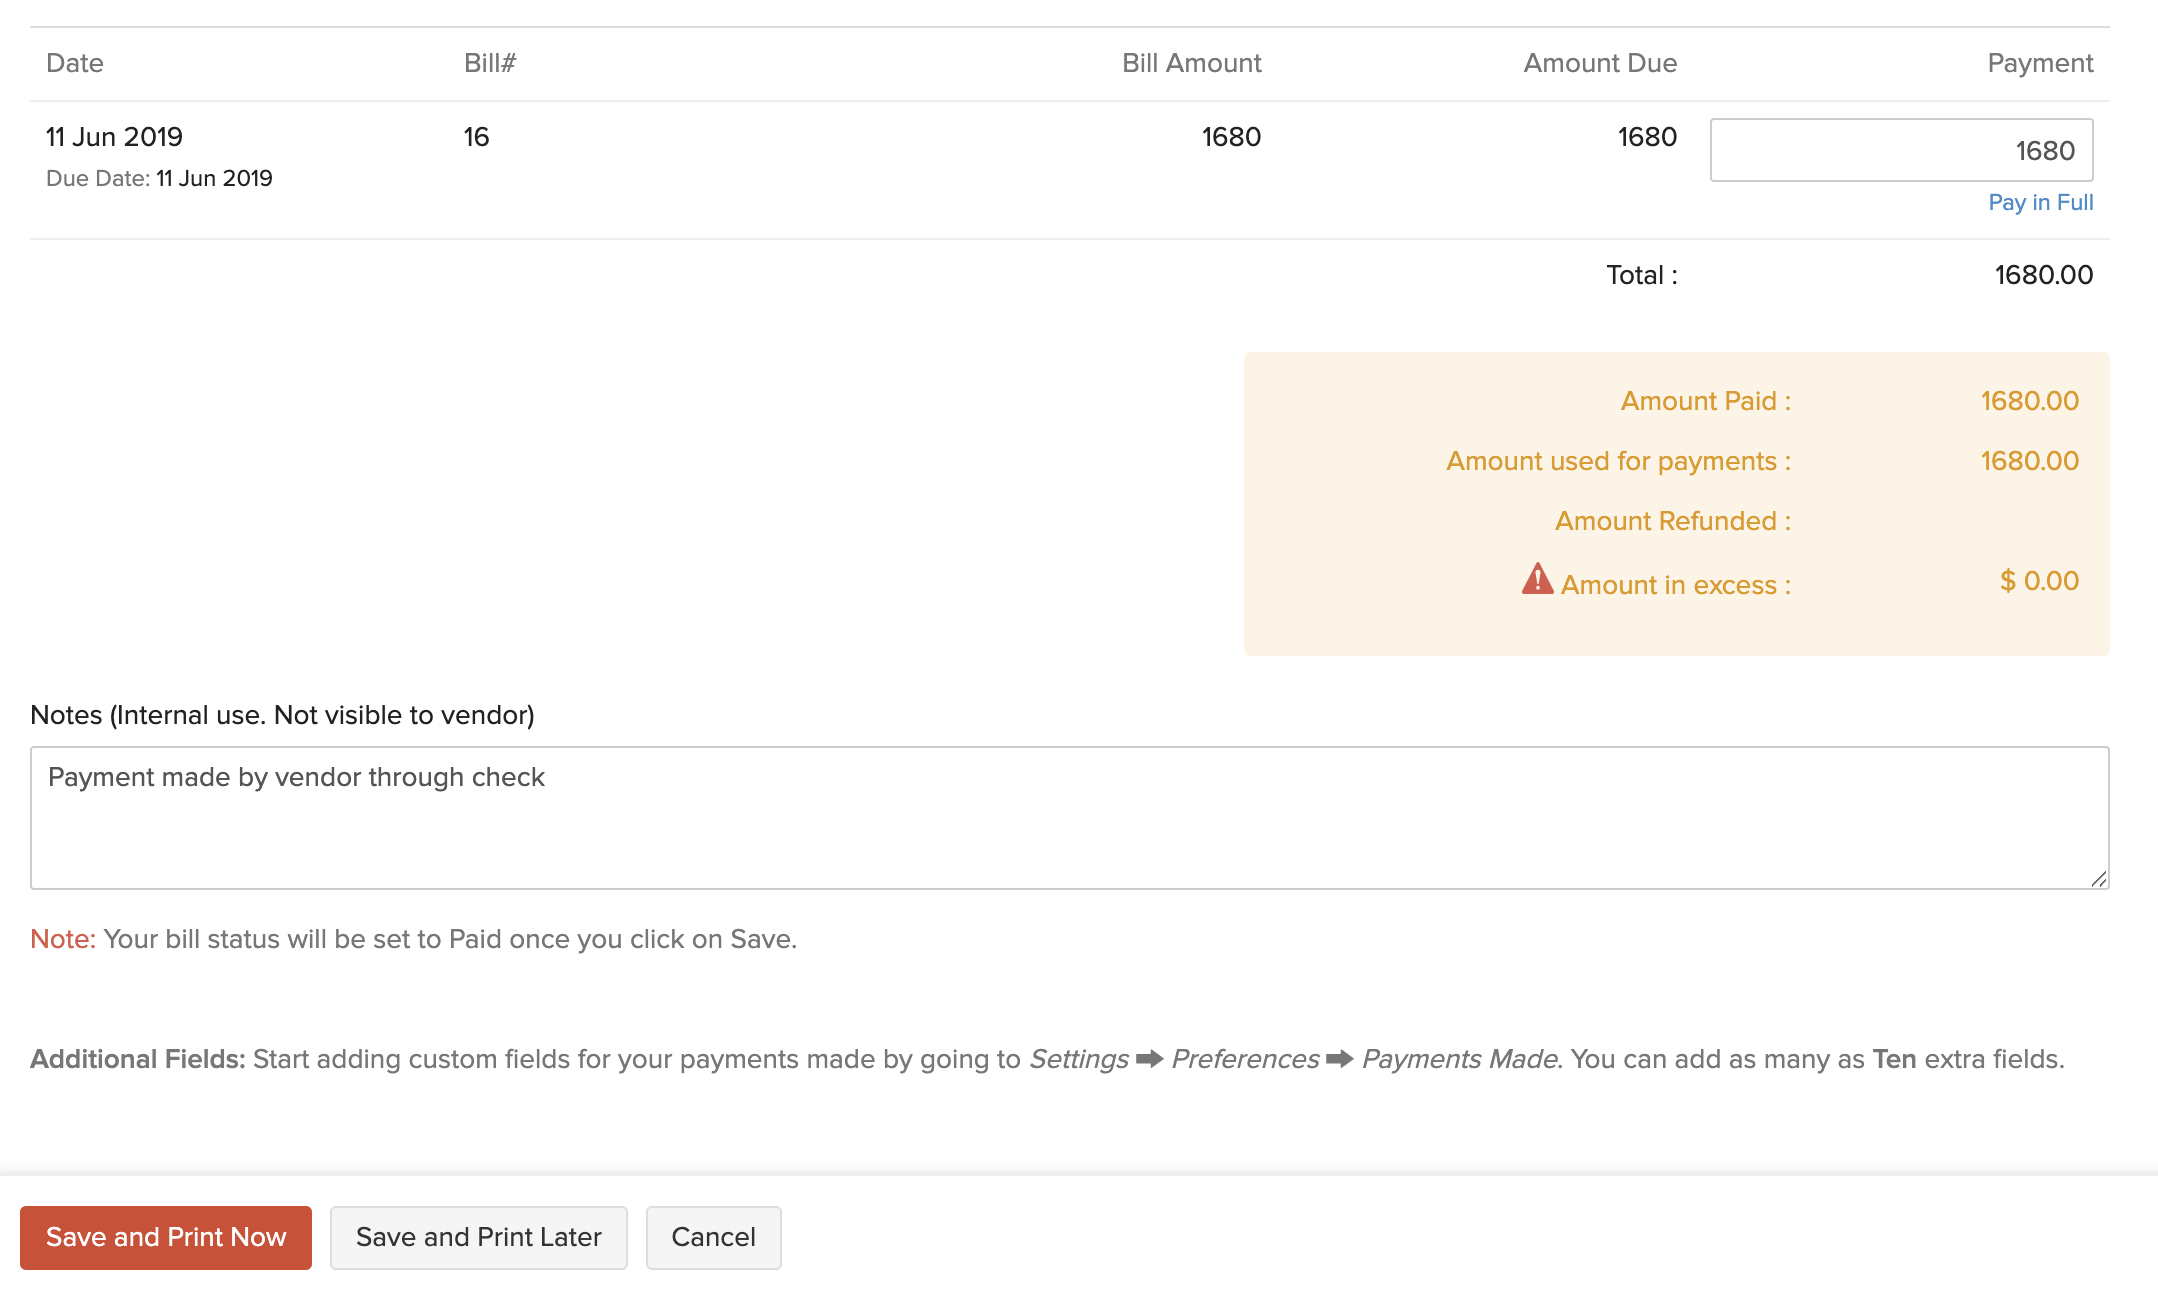This screenshot has height=1290, width=2158.
Task: Click the arrow icon after Settings
Action: pyautogui.click(x=1149, y=1059)
